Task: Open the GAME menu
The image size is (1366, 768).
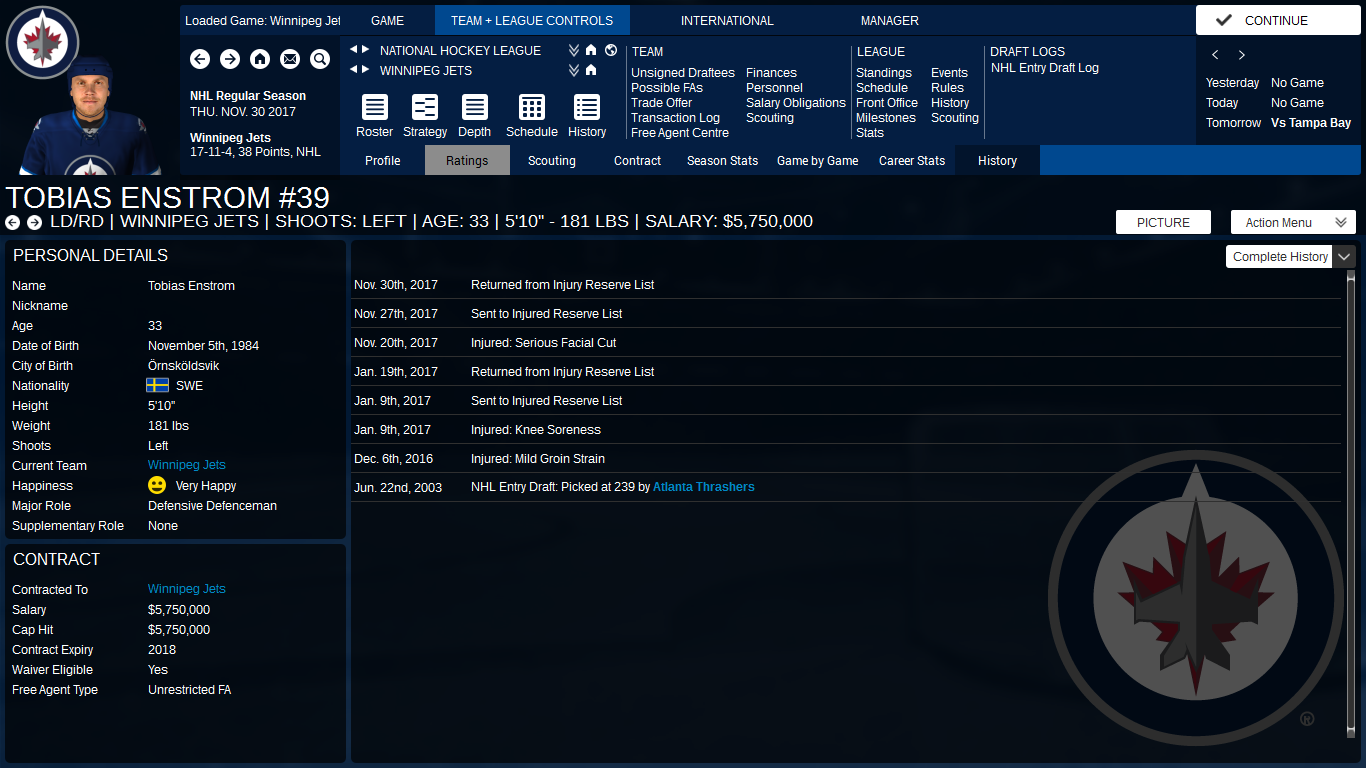Action: 387,20
